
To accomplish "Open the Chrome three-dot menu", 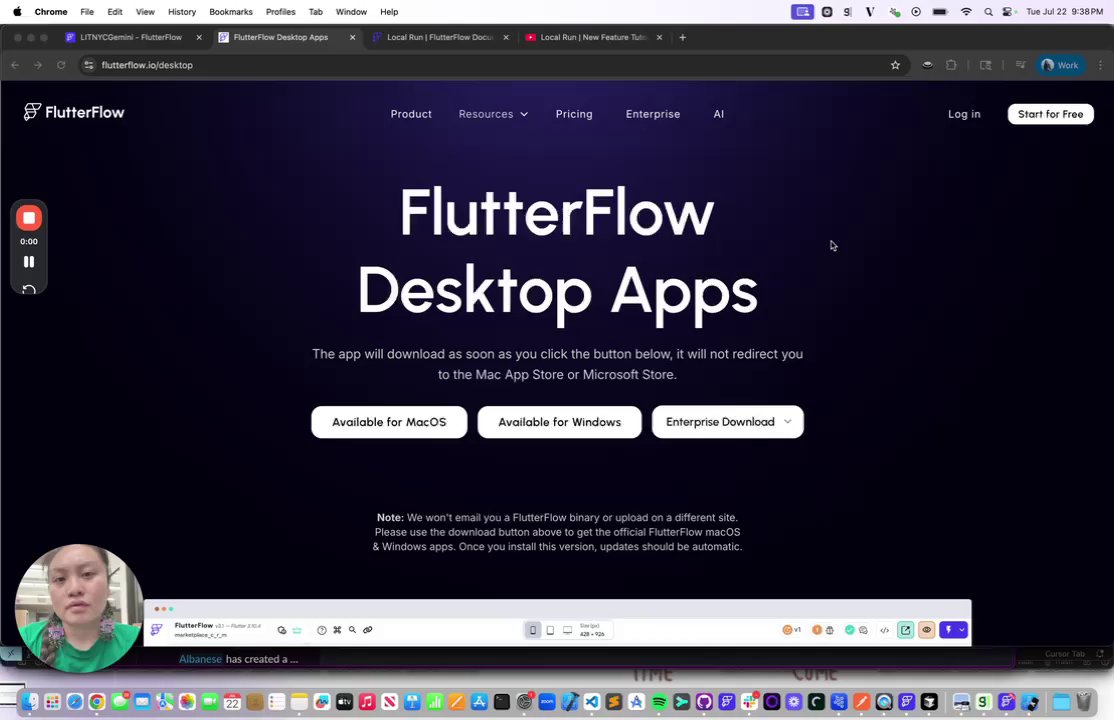I will click(x=1101, y=65).
